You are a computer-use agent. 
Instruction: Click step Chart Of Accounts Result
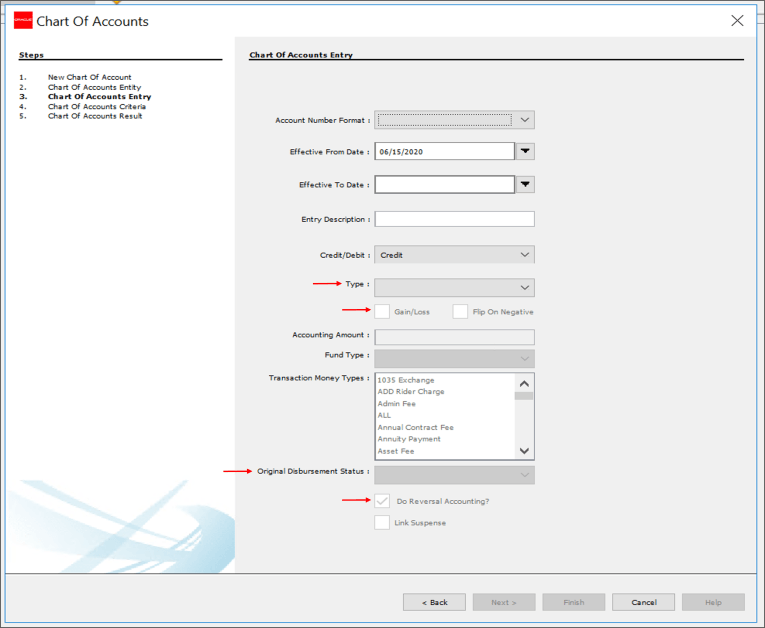click(x=95, y=116)
